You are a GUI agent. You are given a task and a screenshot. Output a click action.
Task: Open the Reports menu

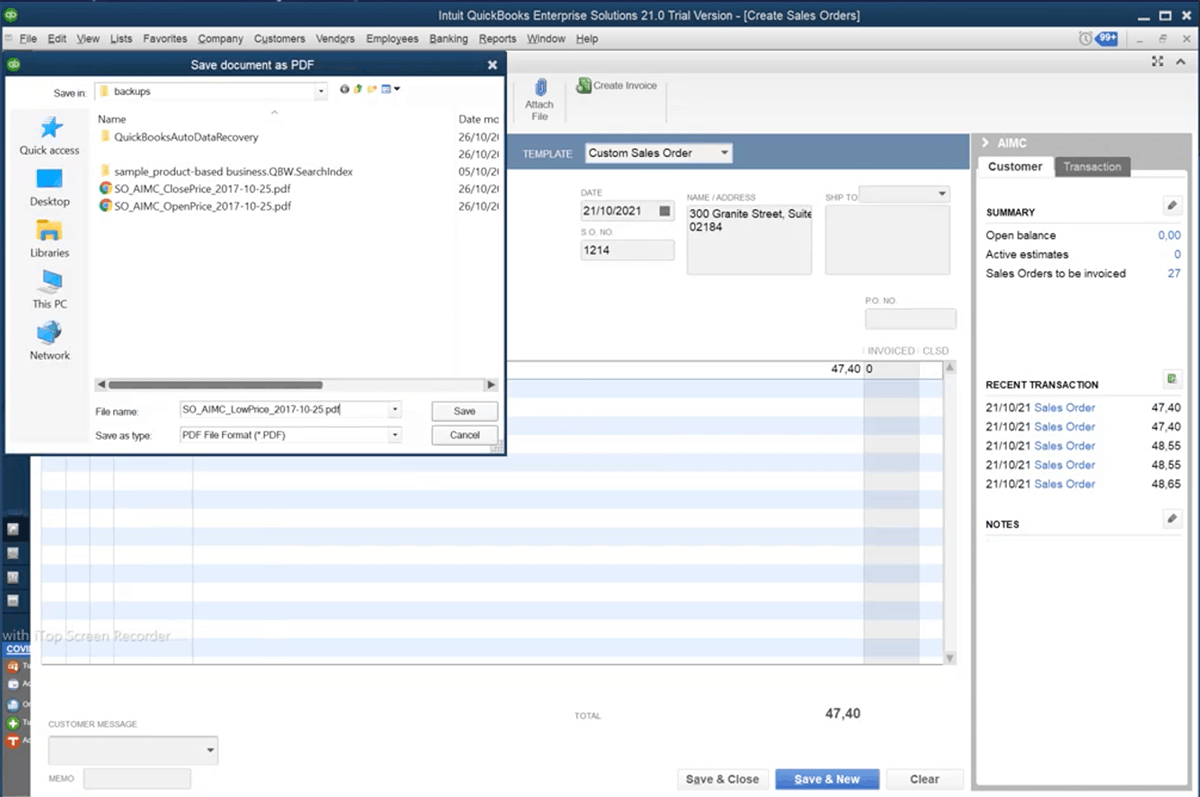(497, 39)
